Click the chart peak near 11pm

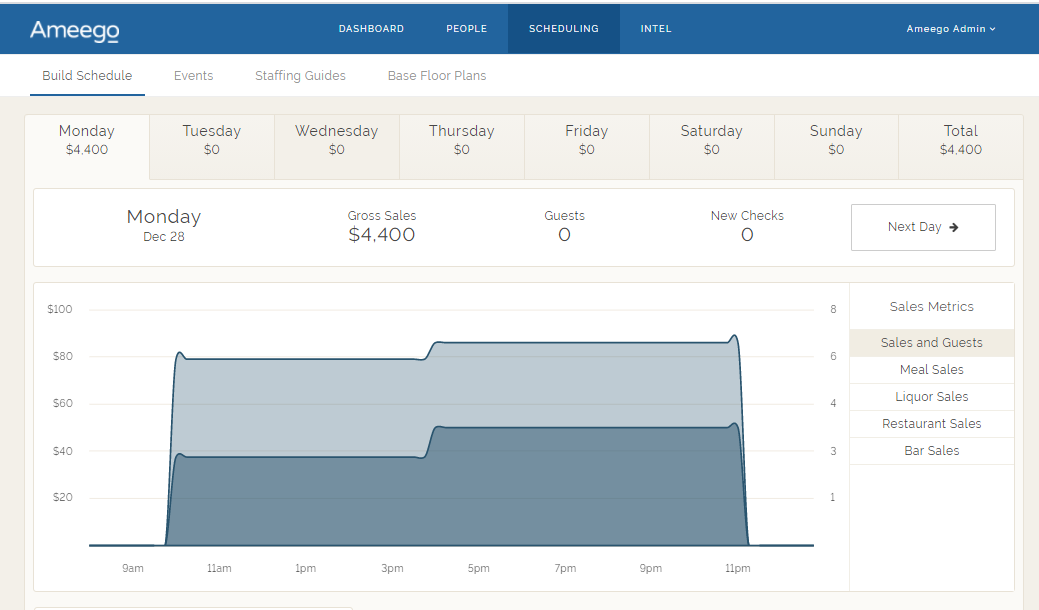click(734, 337)
